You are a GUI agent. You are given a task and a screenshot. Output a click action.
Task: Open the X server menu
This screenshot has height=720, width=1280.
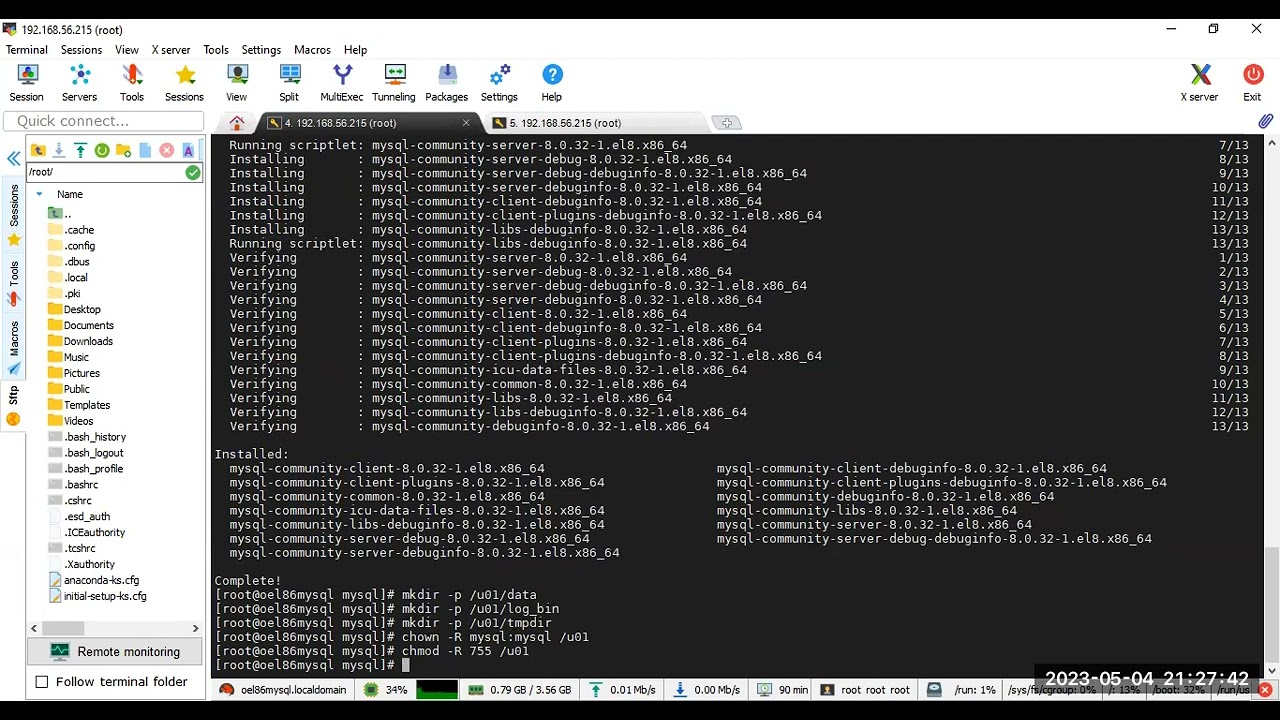click(171, 49)
